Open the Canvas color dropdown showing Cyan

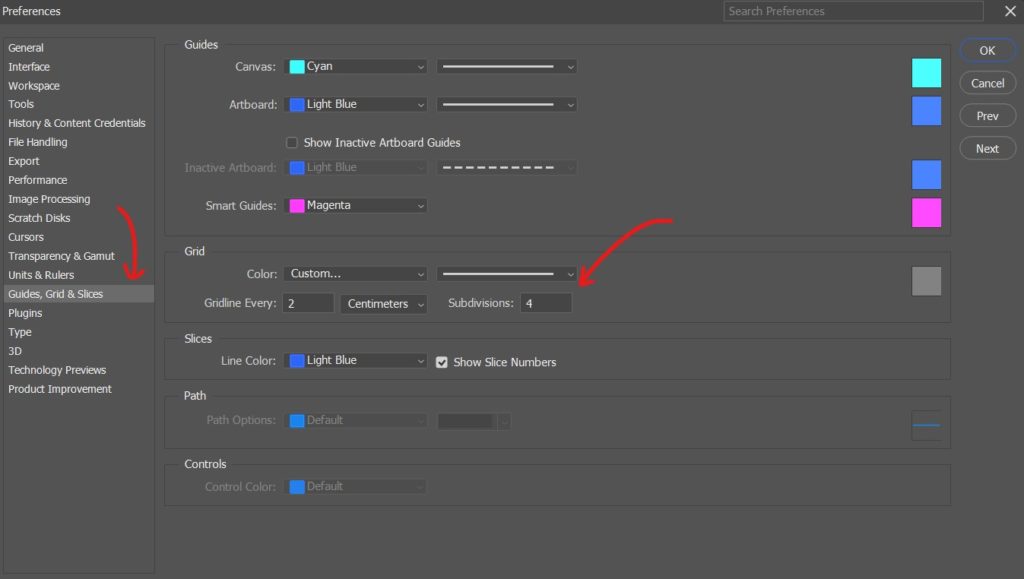[x=356, y=67]
